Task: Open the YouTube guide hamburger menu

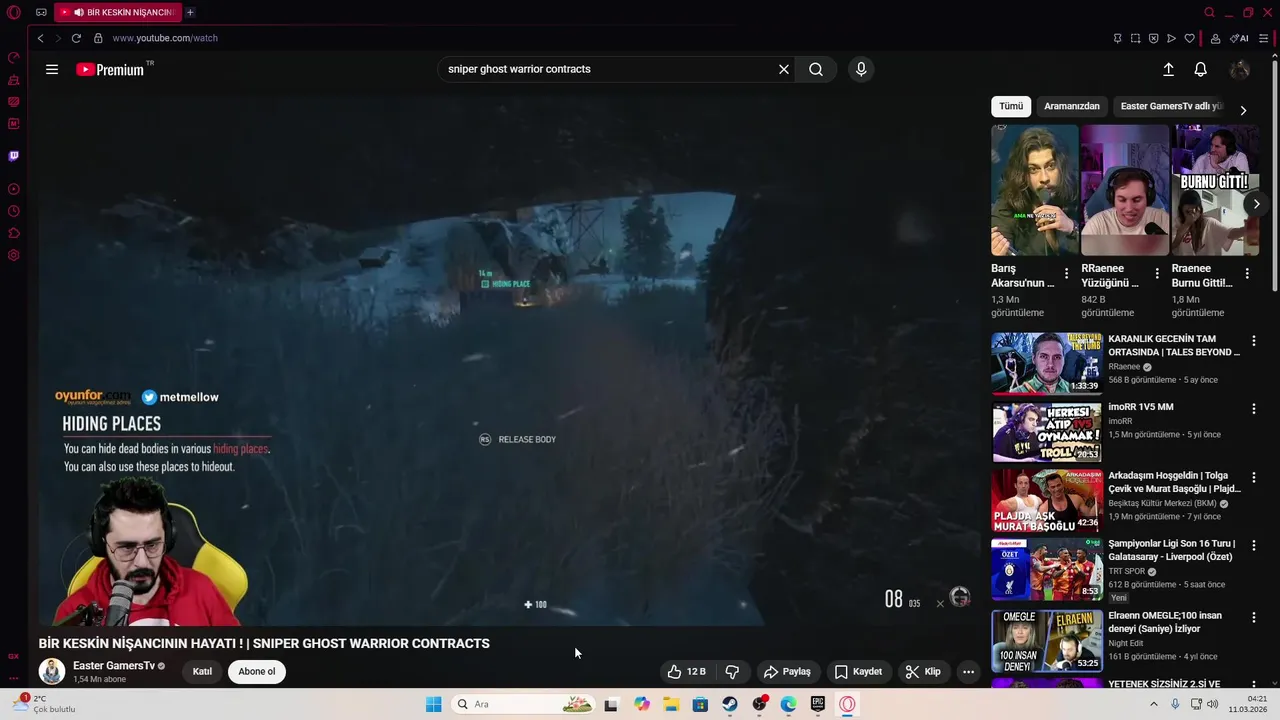Action: pos(52,69)
